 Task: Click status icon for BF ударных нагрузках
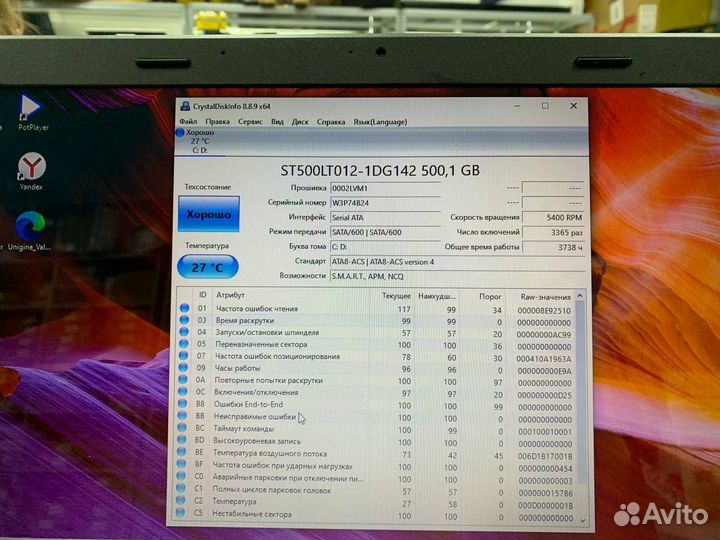click(x=181, y=465)
